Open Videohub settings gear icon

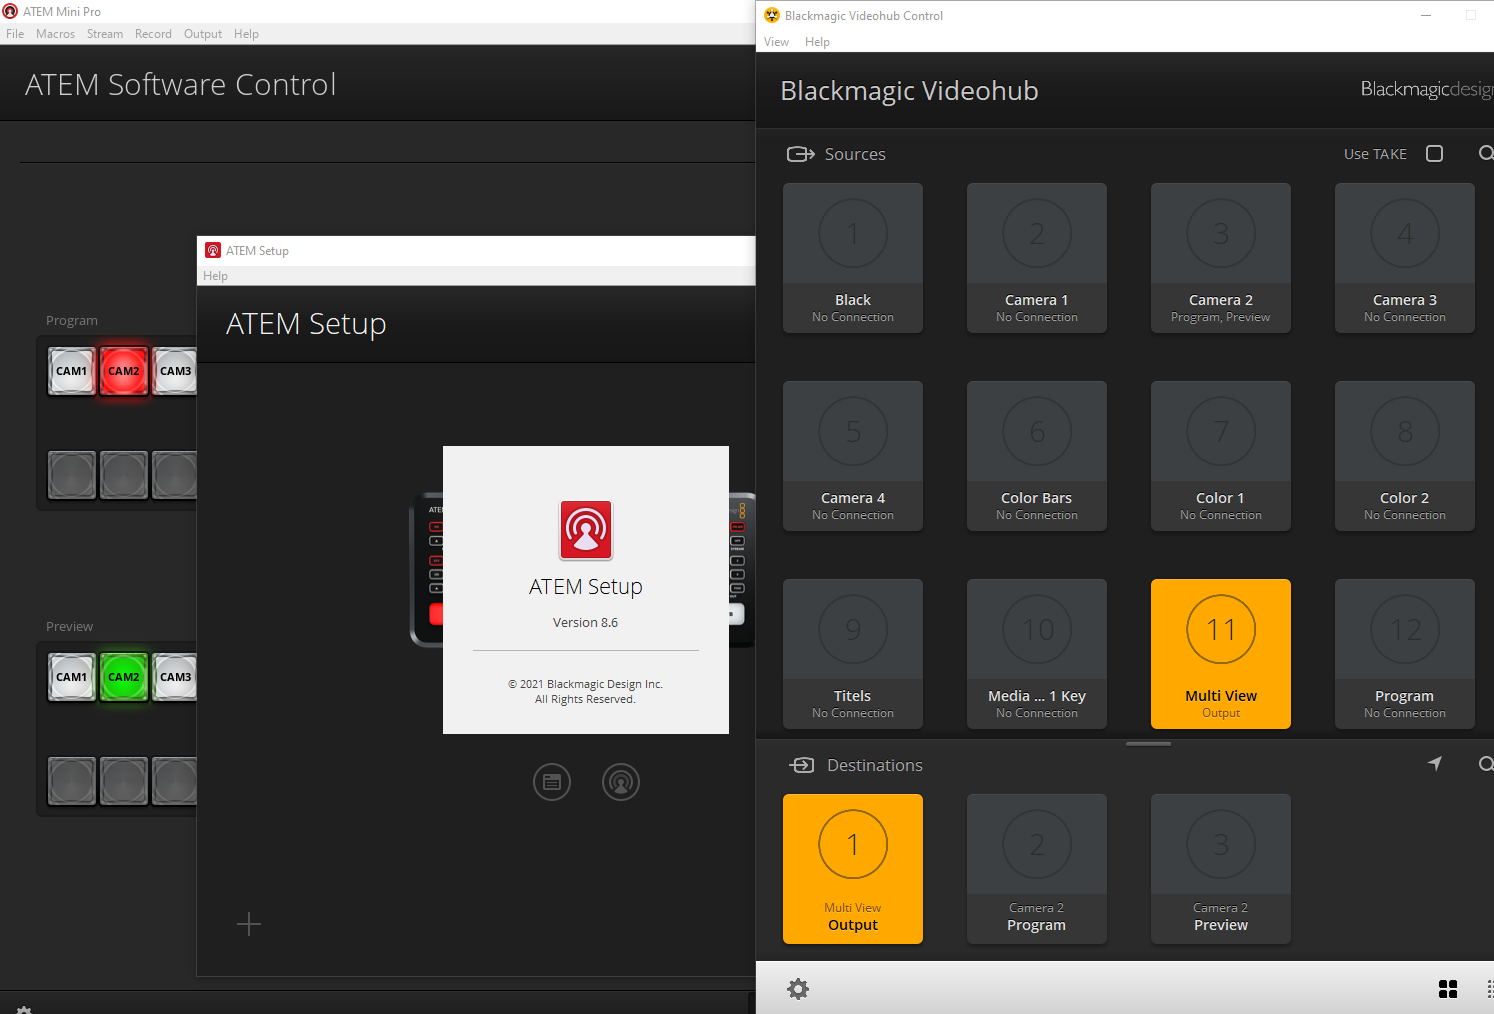pos(798,989)
